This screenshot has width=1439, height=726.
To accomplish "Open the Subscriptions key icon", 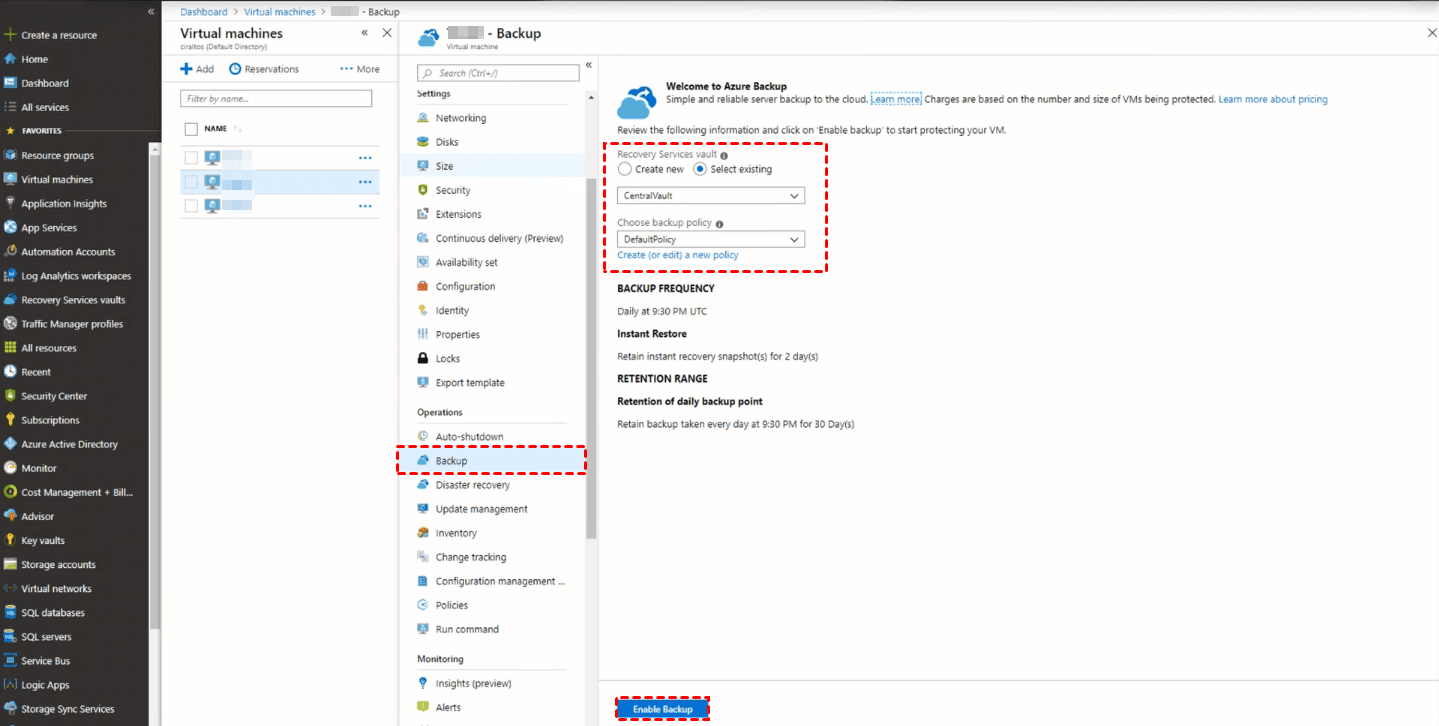I will click(x=10, y=420).
